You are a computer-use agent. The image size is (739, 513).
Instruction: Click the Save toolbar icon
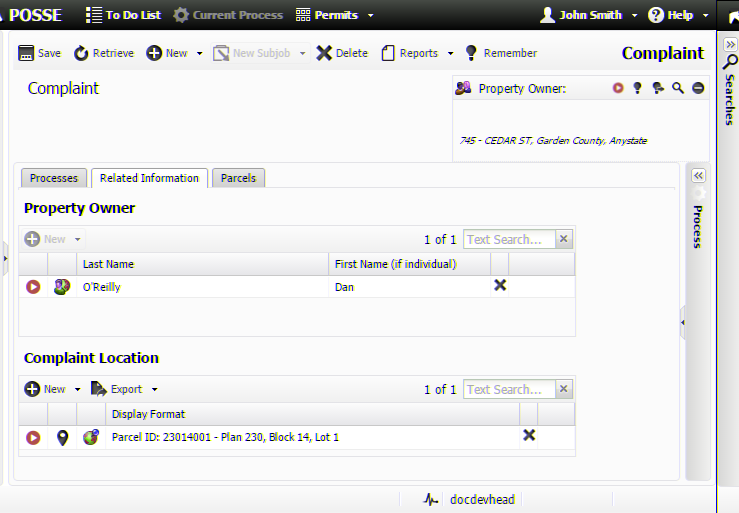tap(27, 53)
